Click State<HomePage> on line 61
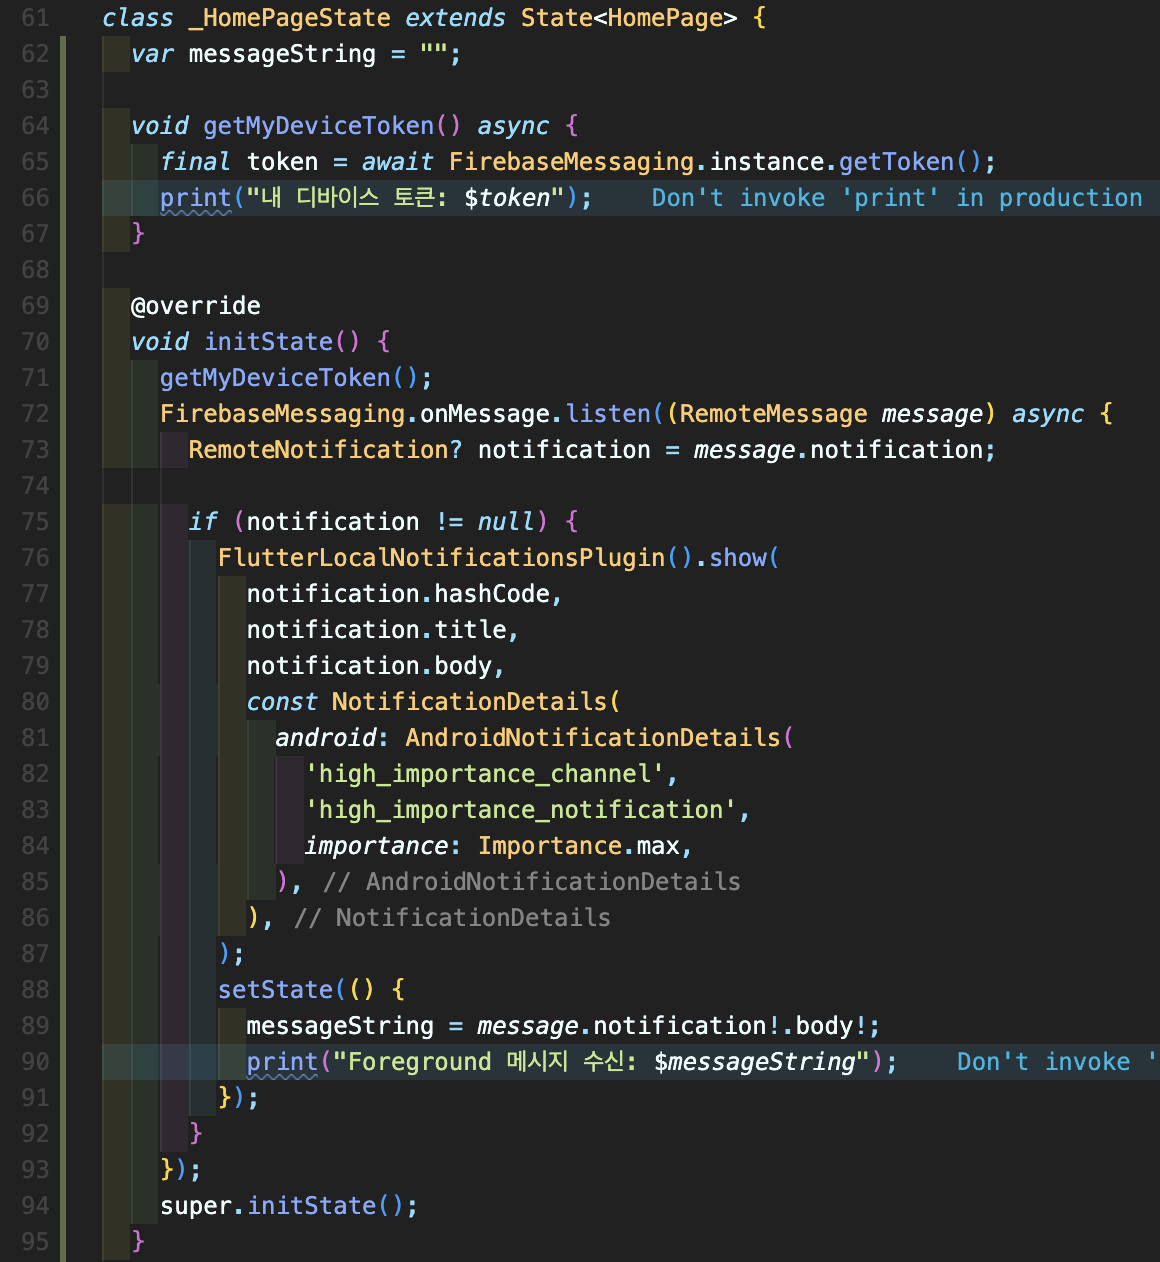 click(629, 18)
